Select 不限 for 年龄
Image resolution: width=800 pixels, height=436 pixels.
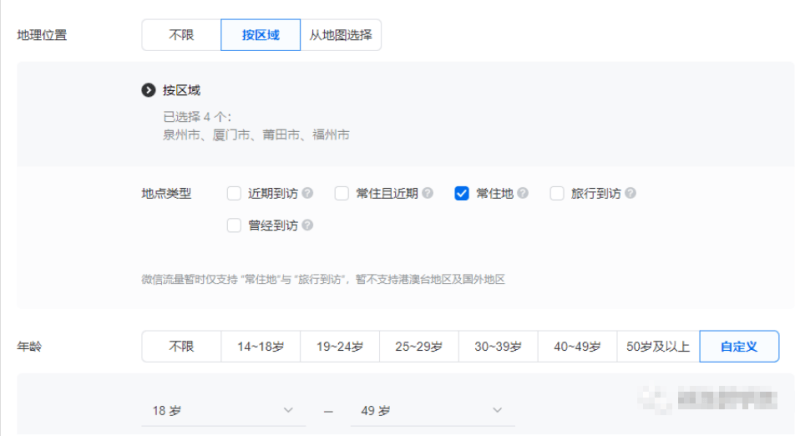181,346
